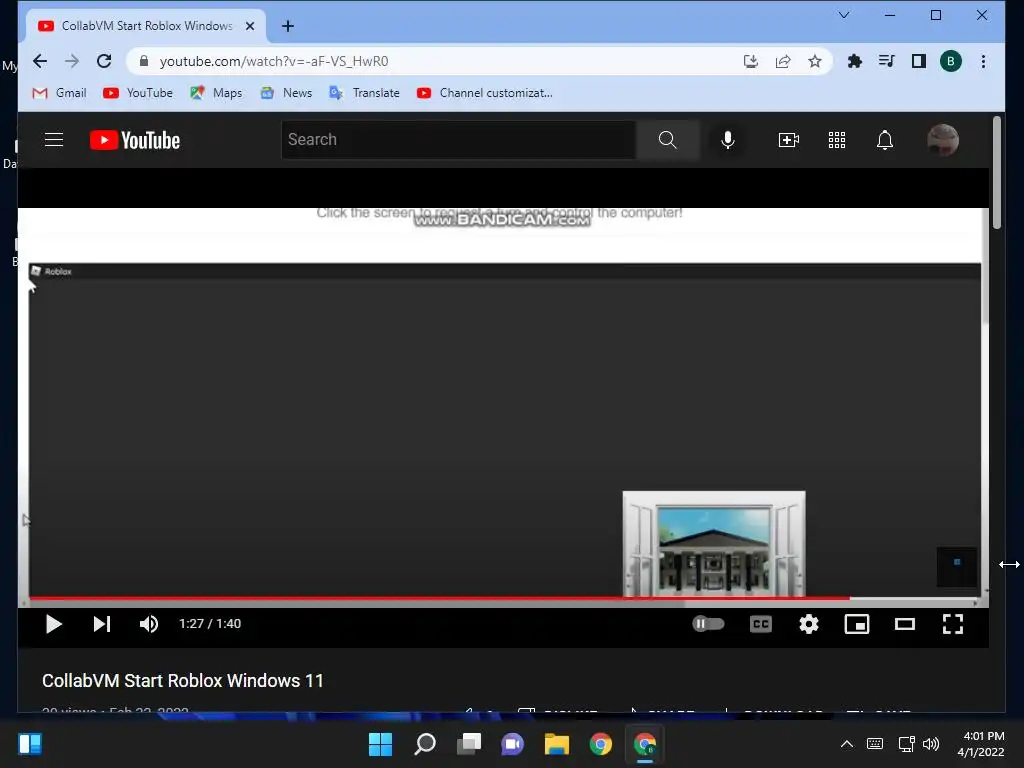Open the YouTube account avatar menu
1024x768 pixels.
(x=943, y=140)
